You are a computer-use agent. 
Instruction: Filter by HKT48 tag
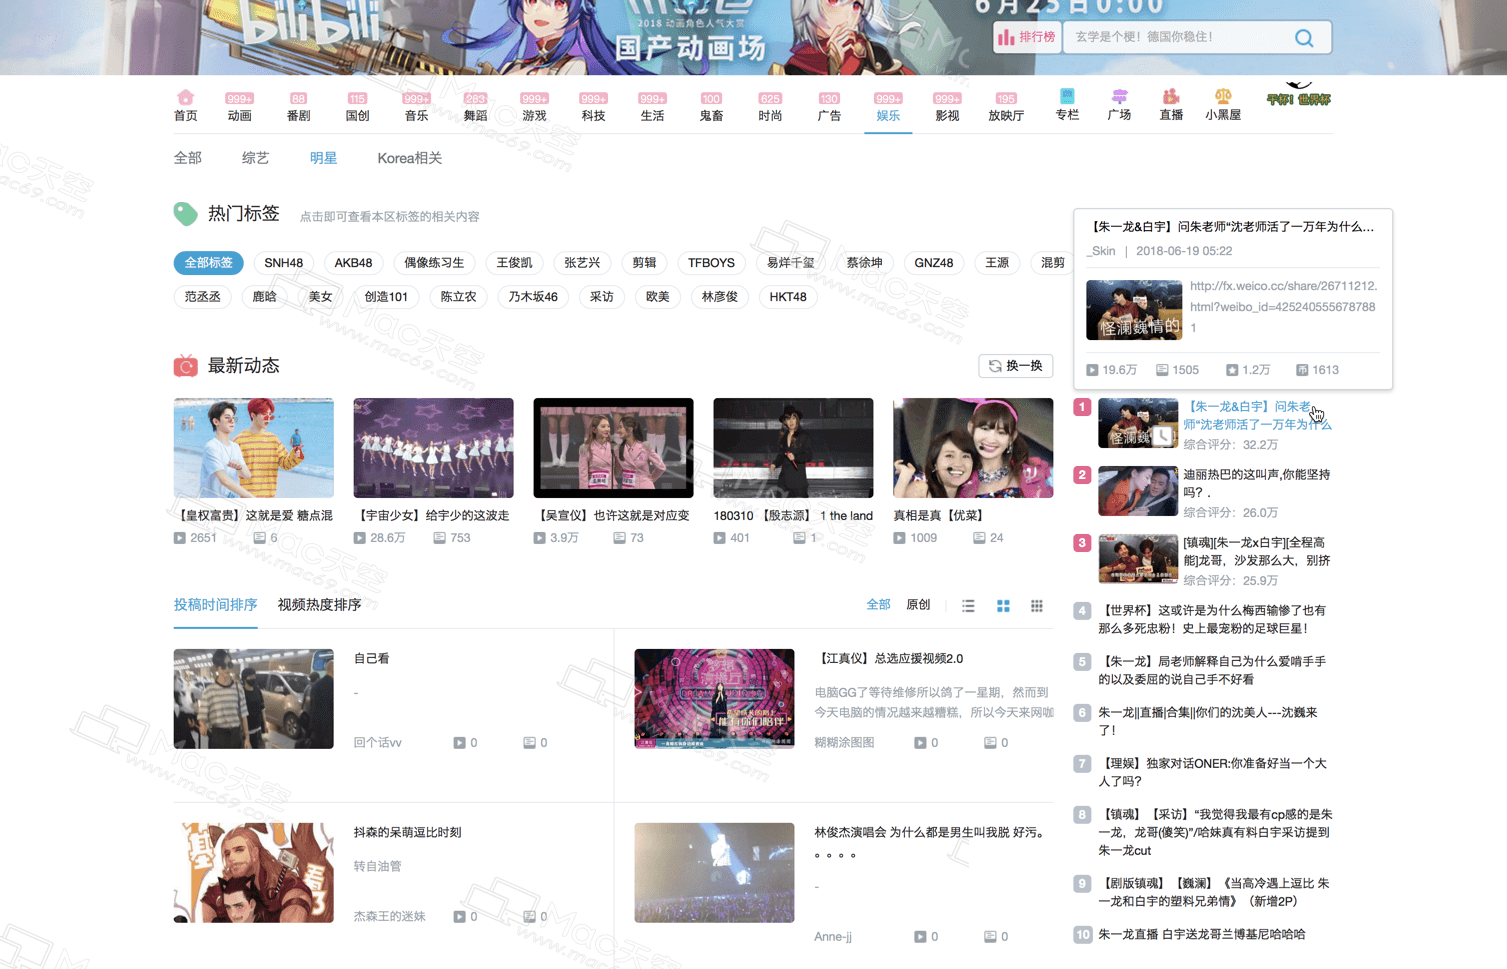(x=787, y=297)
